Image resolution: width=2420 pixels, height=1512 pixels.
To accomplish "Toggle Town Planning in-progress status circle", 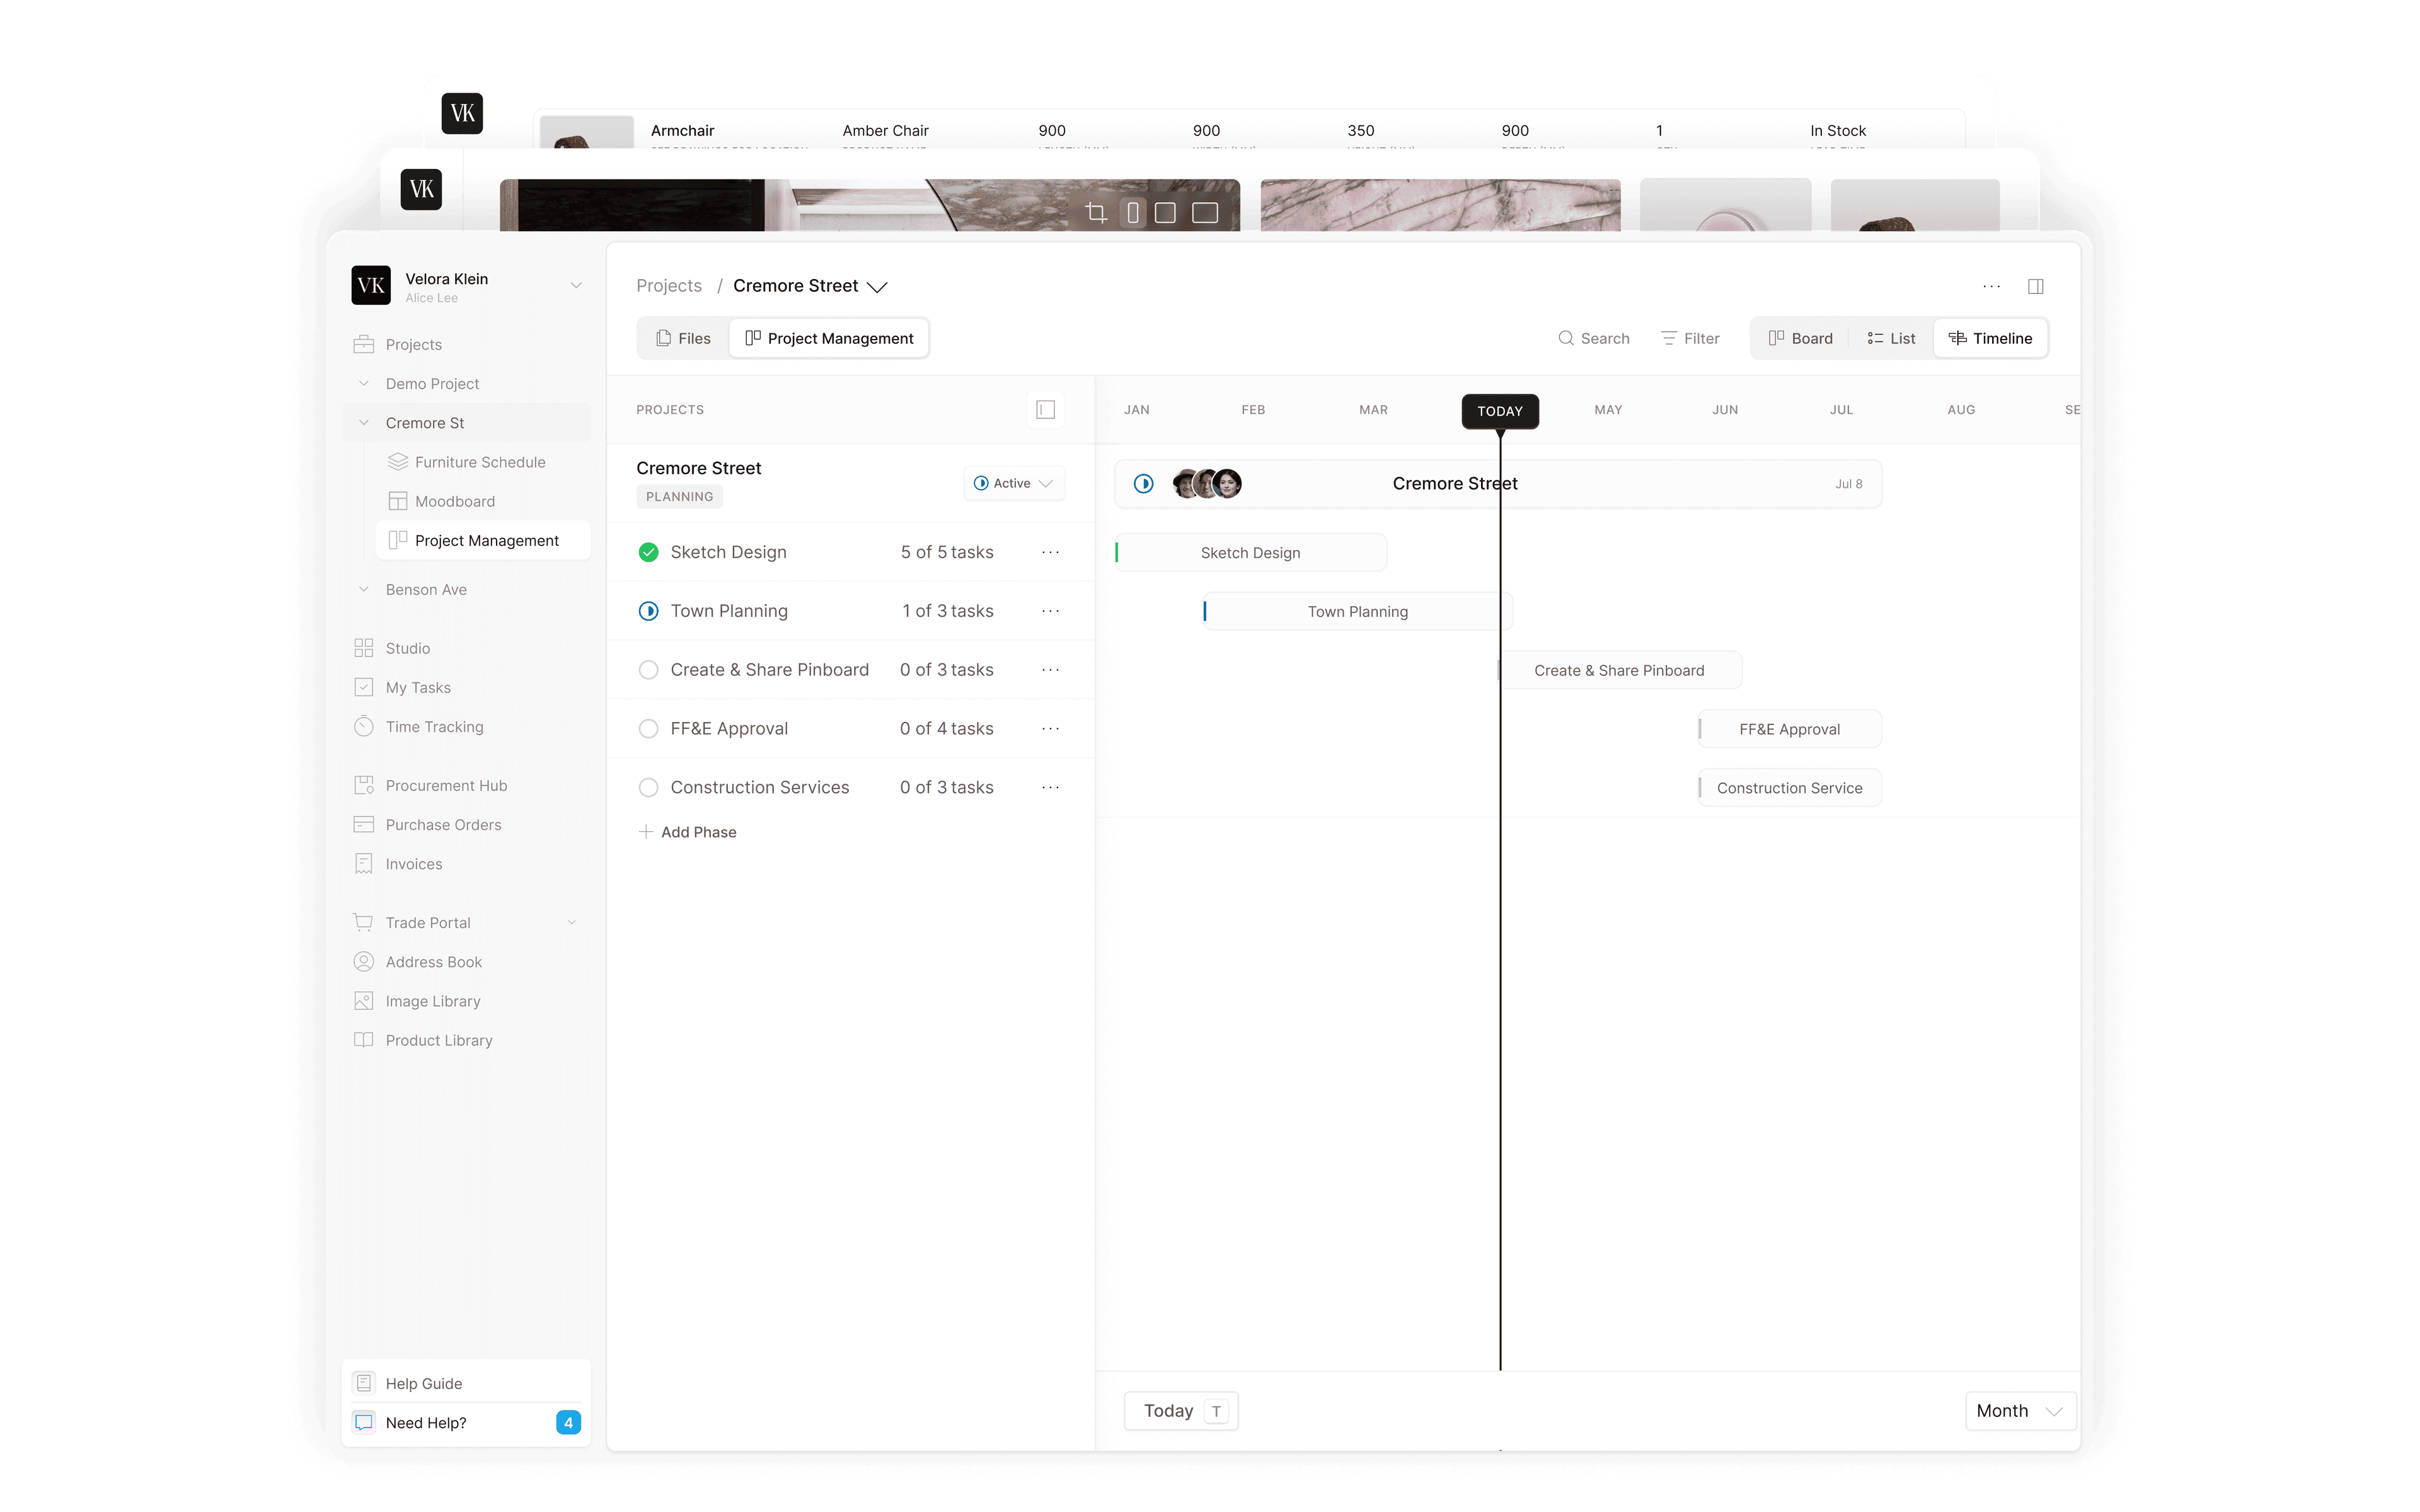I will pos(648,611).
